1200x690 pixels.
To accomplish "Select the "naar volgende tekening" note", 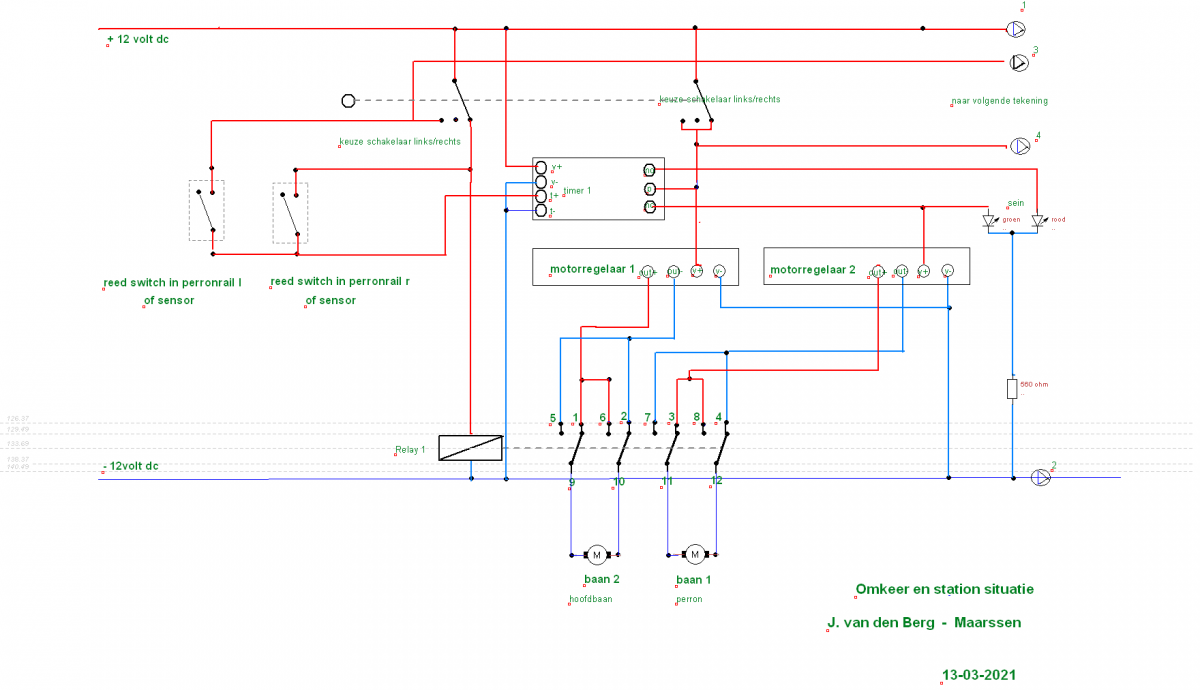I will (x=999, y=101).
